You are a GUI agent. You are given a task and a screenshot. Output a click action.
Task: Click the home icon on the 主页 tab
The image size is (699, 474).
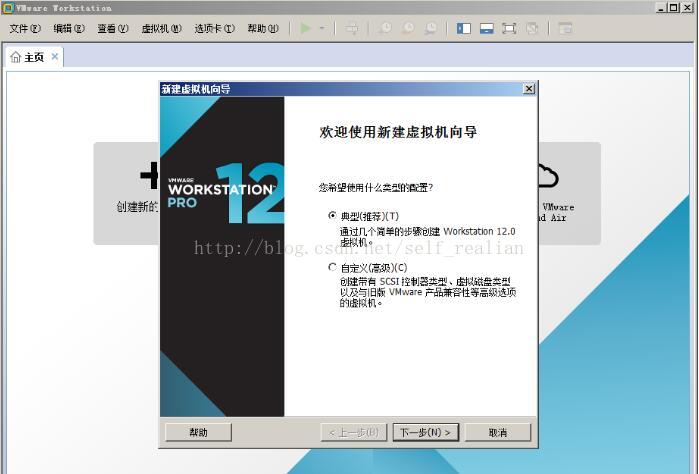point(16,57)
